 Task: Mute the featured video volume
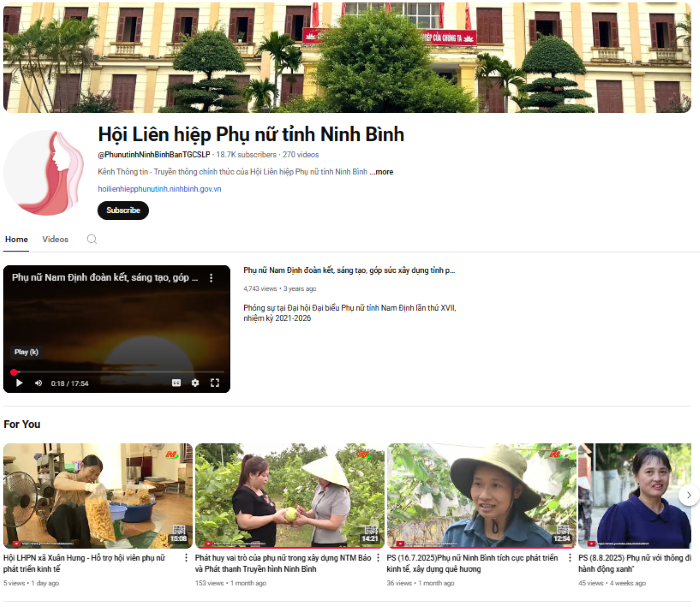click(x=38, y=383)
